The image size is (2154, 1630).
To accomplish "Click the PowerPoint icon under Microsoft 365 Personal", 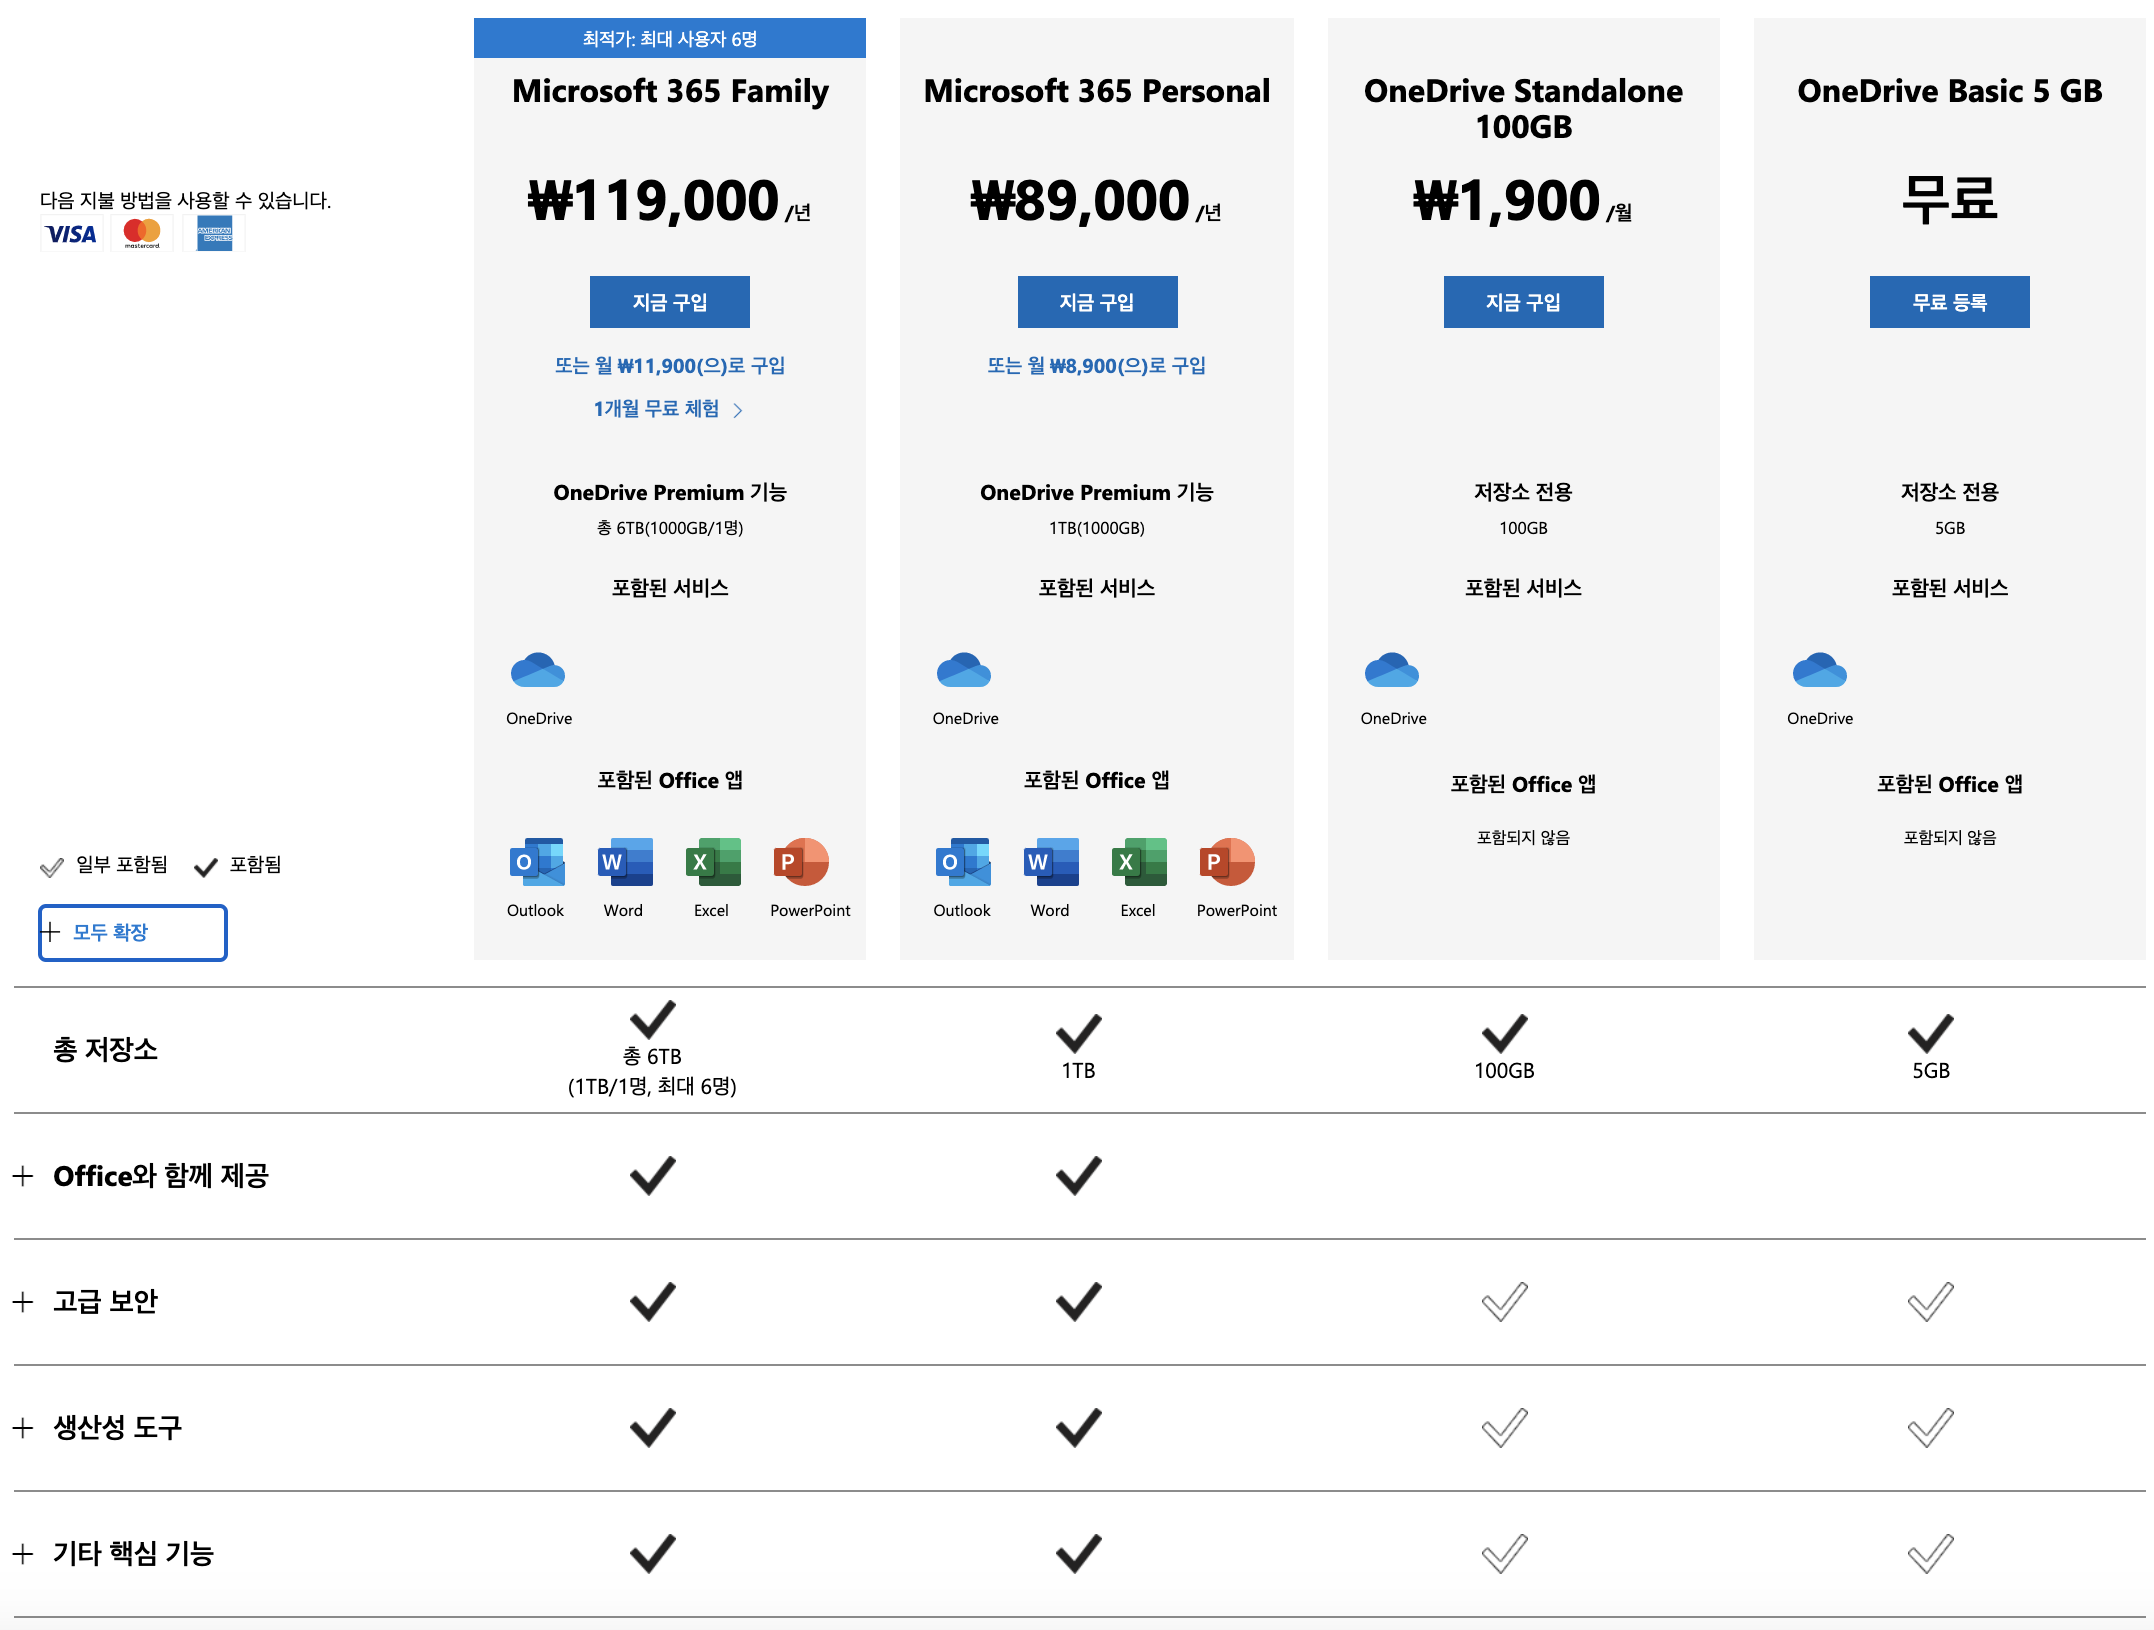I will (1226, 862).
